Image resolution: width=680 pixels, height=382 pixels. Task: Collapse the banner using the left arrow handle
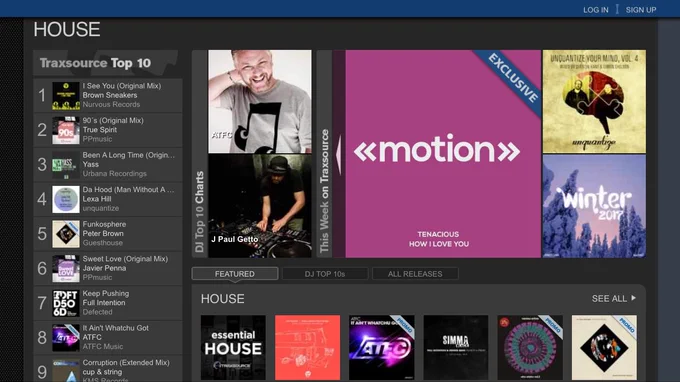tap(339, 154)
